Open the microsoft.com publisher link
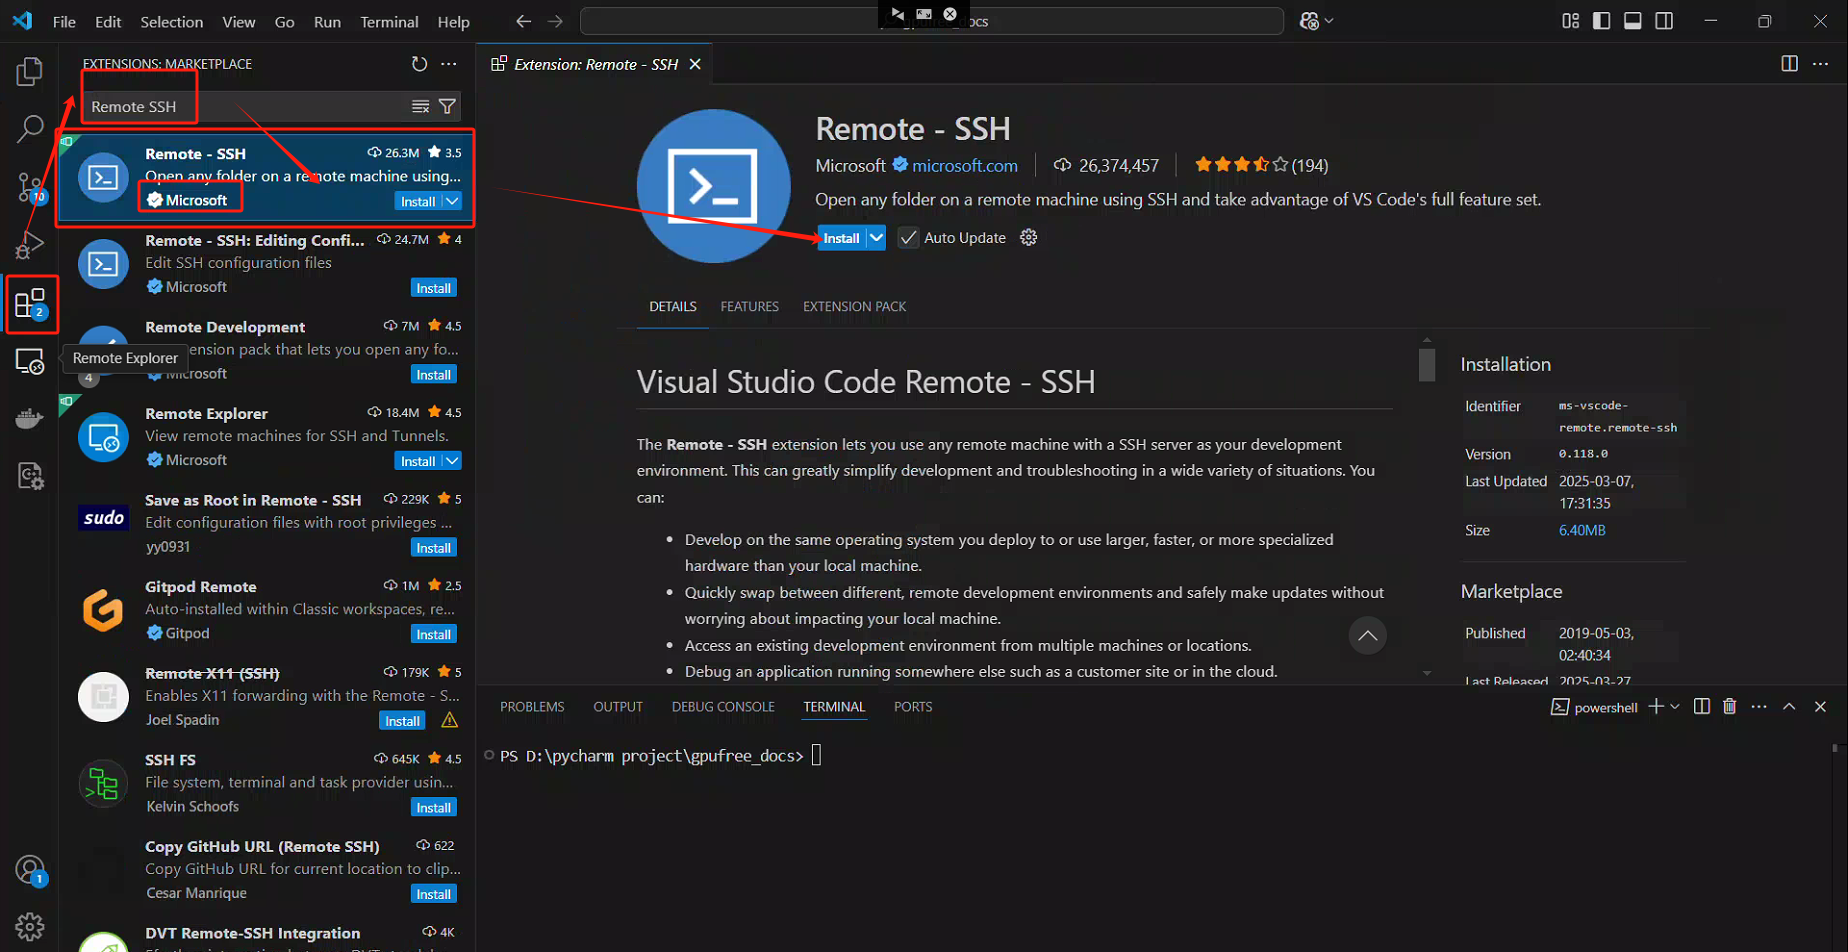 point(964,165)
